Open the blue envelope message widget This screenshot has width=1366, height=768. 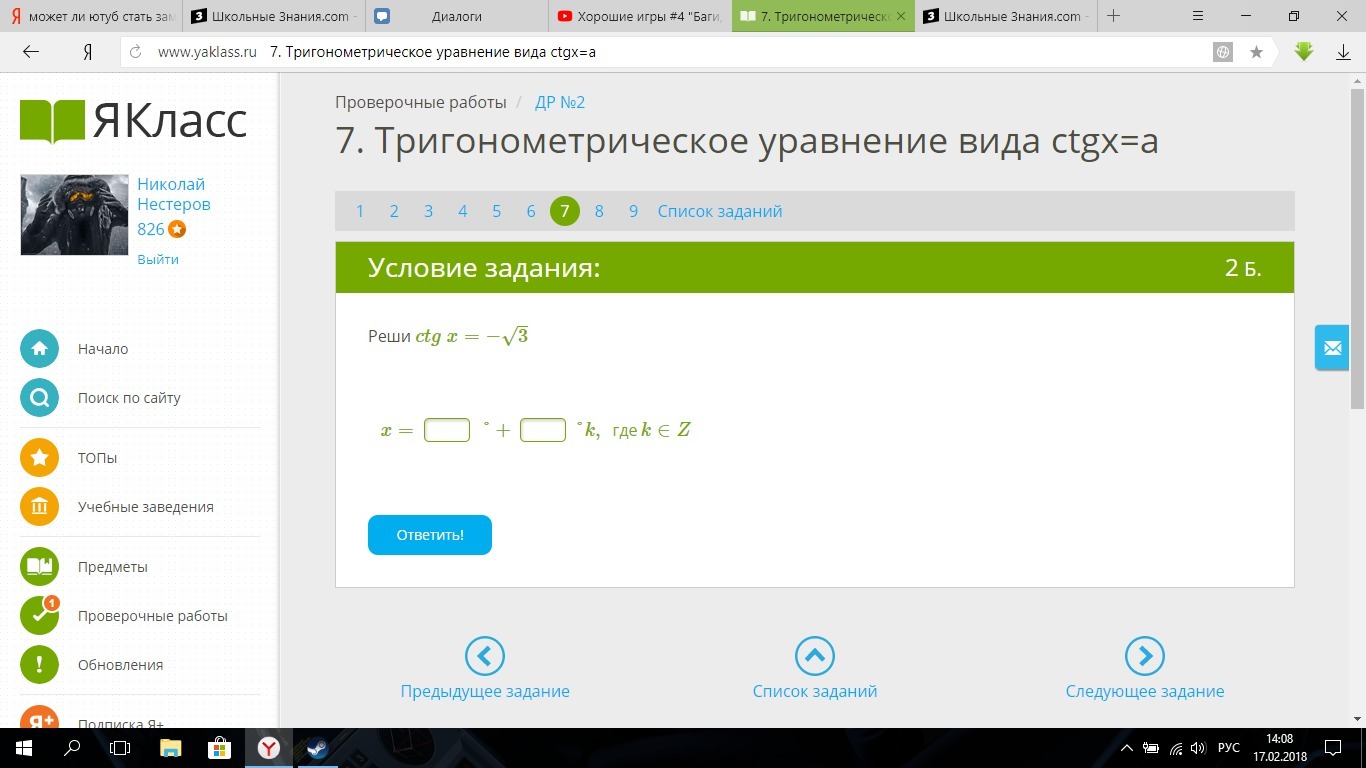pos(1332,348)
